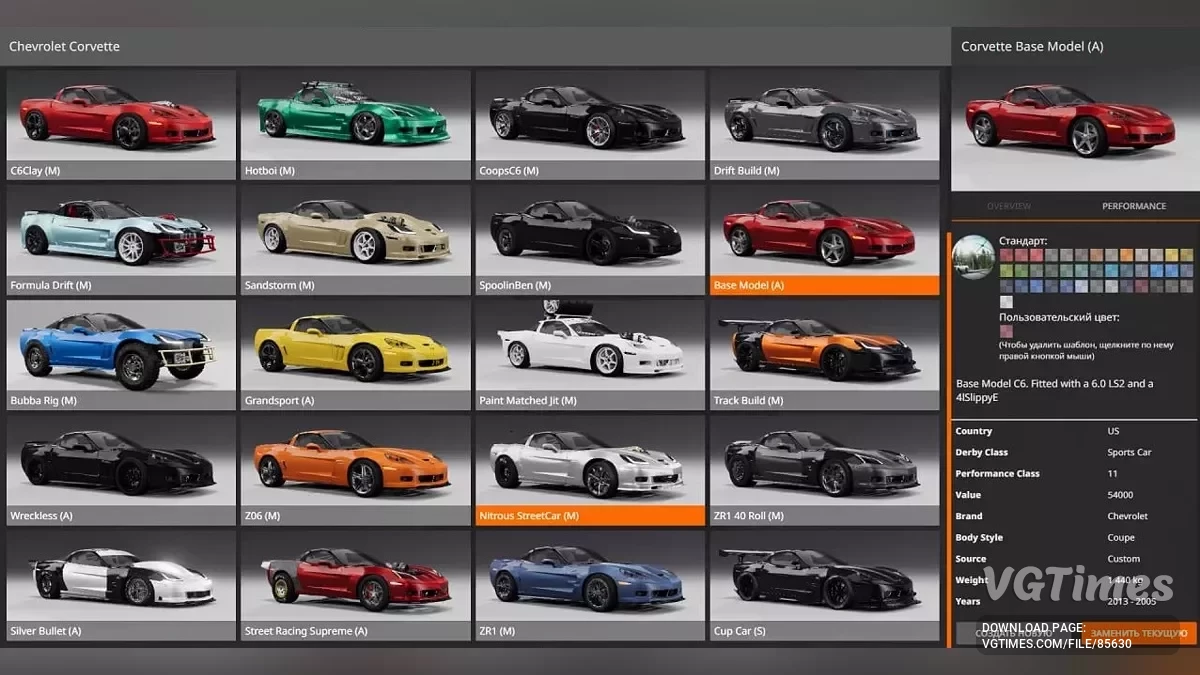Screen dimensions: 1200x675
Task: Click the Chevrolet Corvette heading
Action: click(x=64, y=46)
